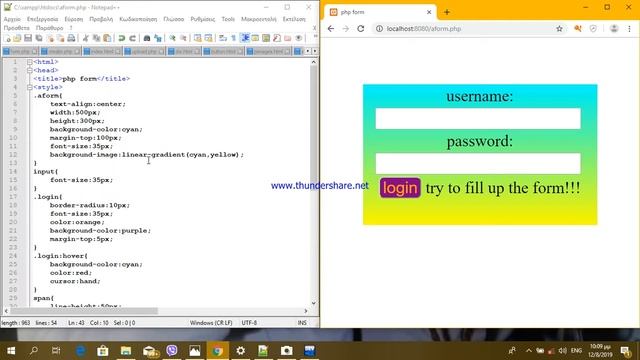The height and width of the screenshot is (360, 640).
Task: Toggle the indent guide toolbar button
Action: pos(244,38)
